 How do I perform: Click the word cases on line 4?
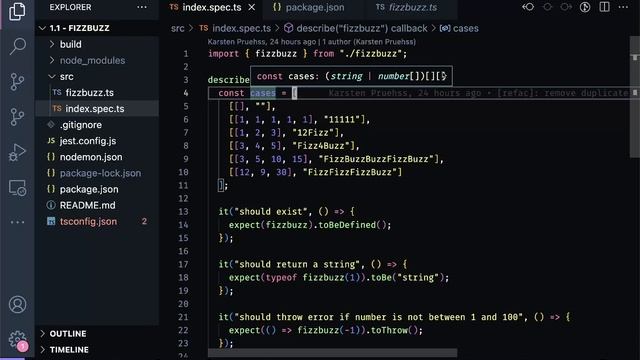[x=263, y=93]
